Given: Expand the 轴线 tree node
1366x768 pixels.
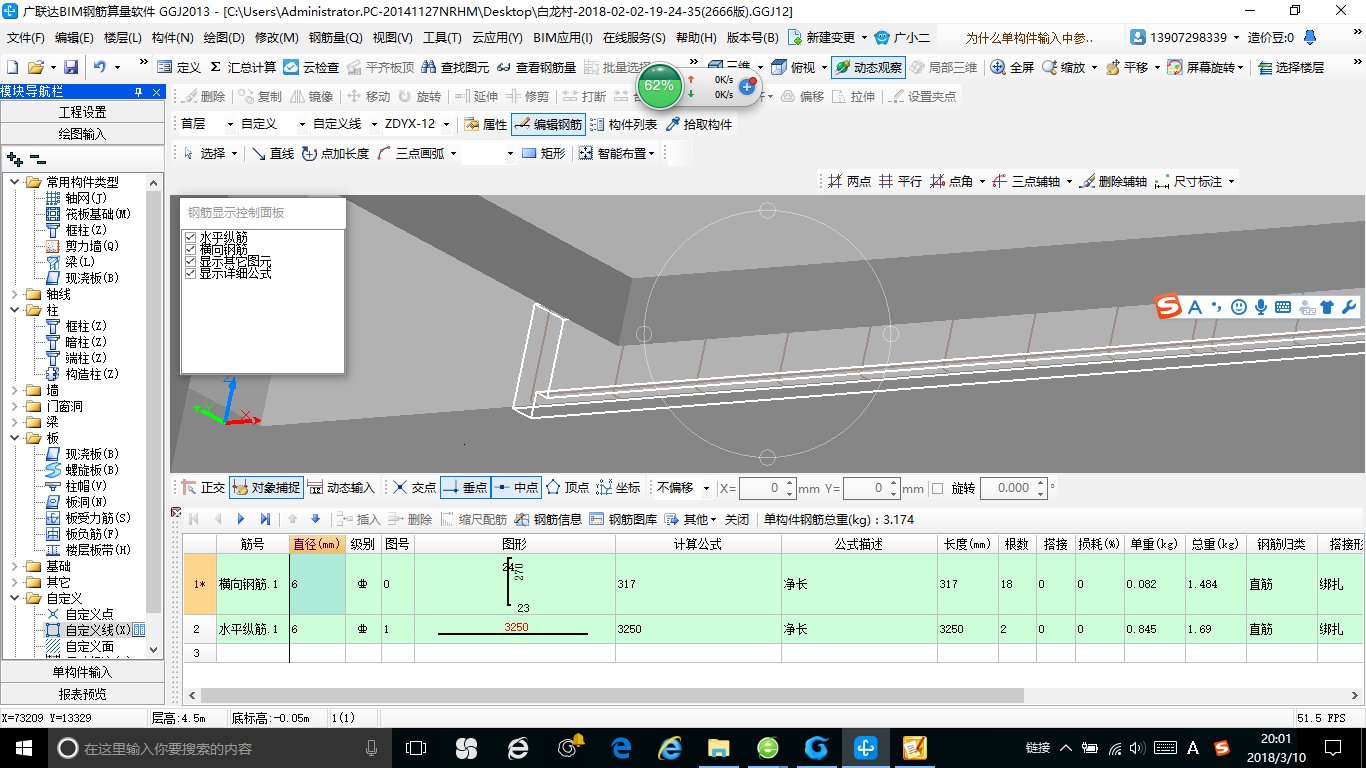Looking at the screenshot, I should click(x=15, y=294).
